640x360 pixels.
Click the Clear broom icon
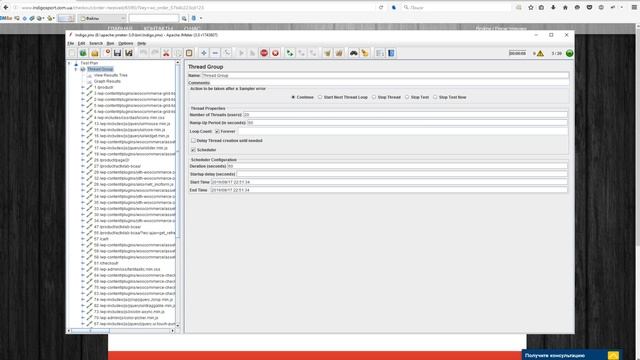click(x=327, y=53)
